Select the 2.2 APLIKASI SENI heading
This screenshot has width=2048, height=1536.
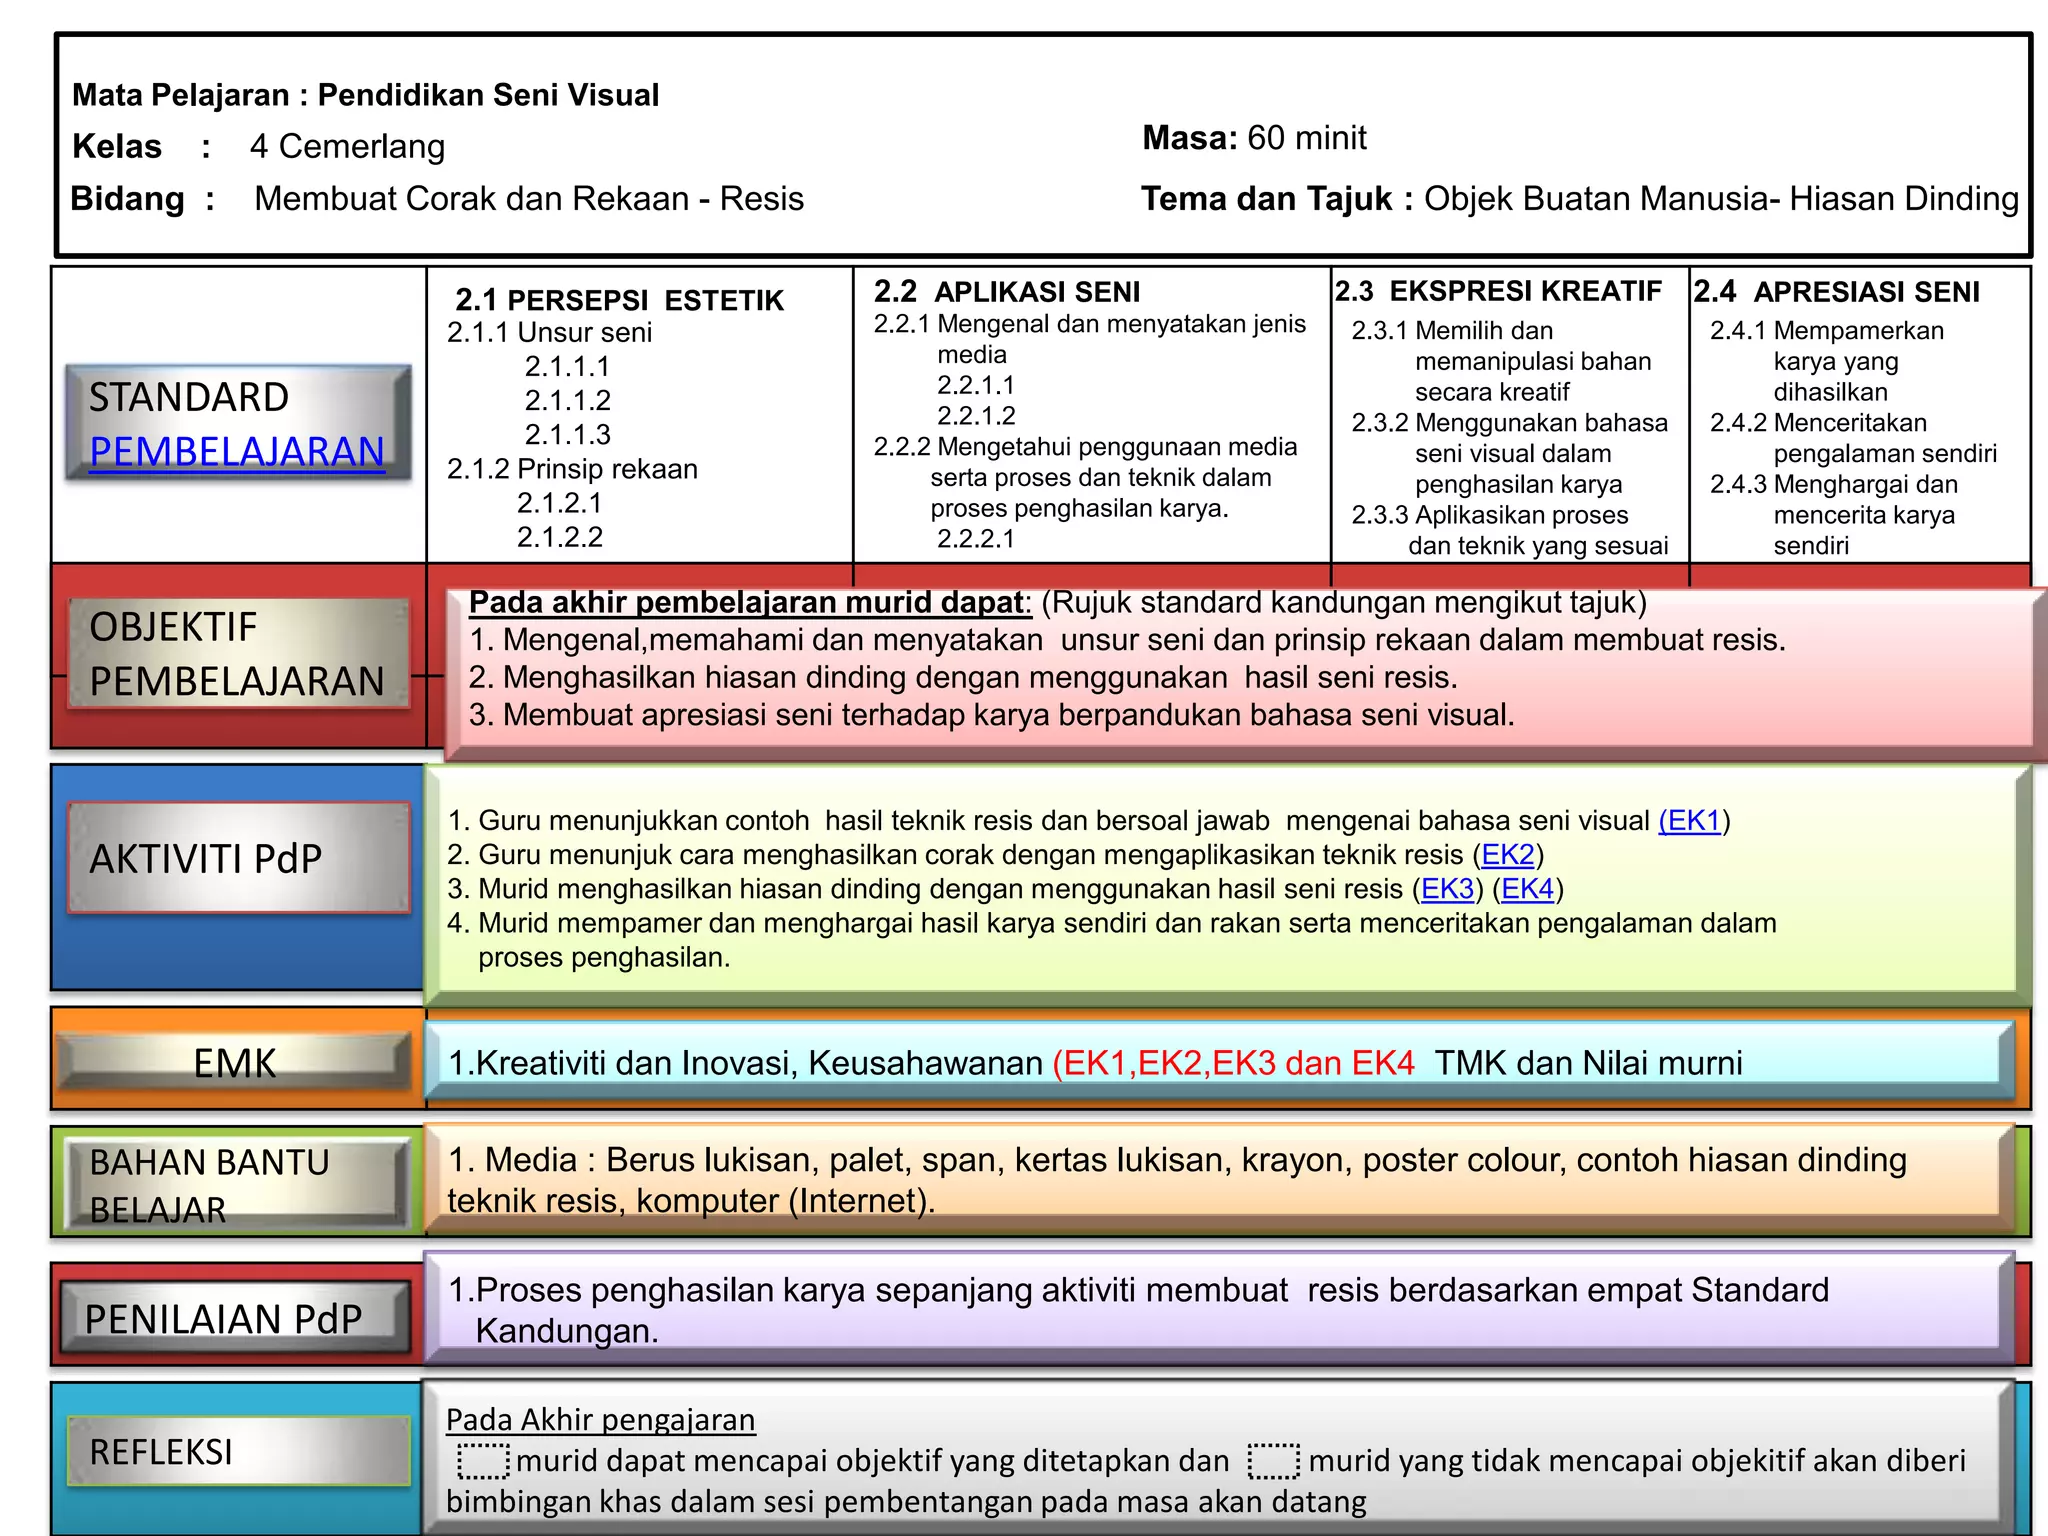point(1006,292)
